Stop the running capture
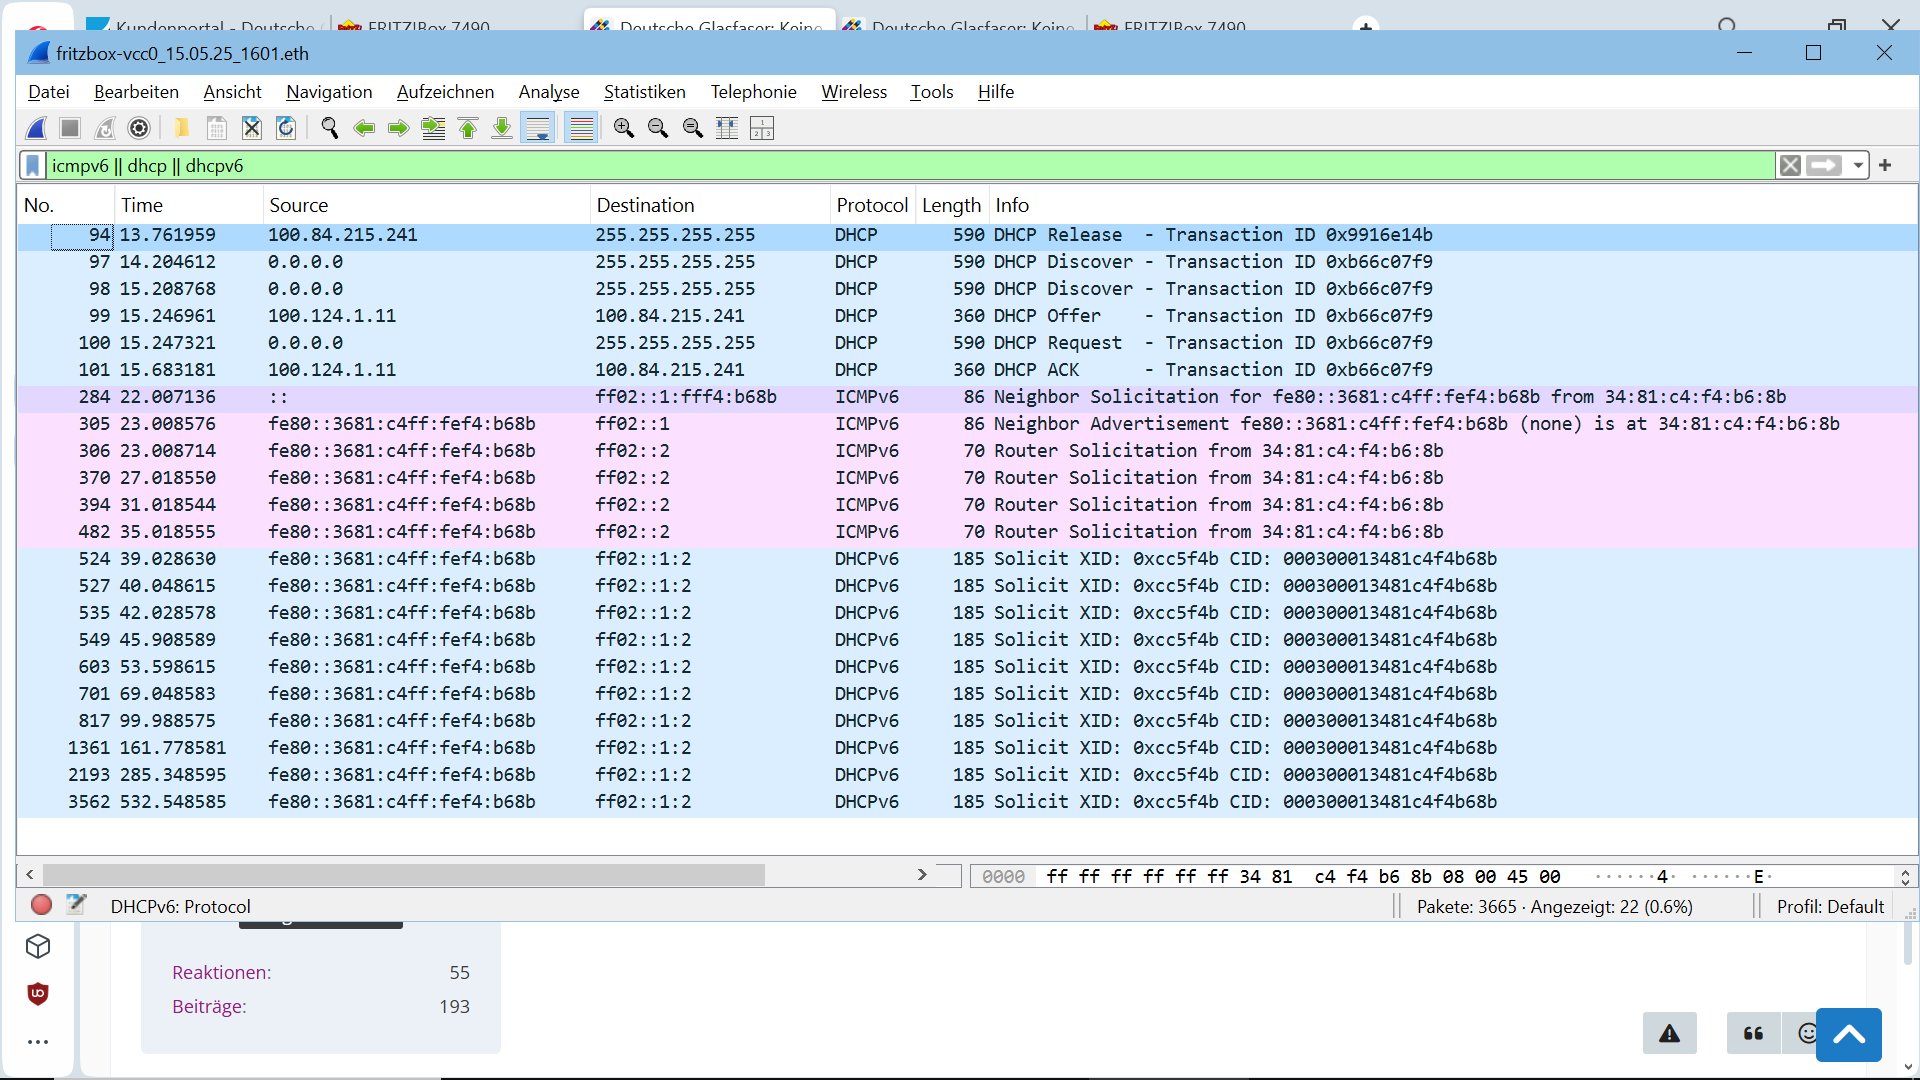 [70, 128]
